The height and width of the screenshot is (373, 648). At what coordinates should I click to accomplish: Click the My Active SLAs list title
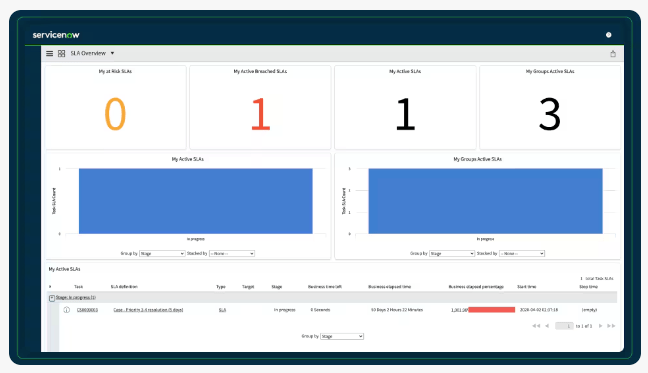pos(64,269)
